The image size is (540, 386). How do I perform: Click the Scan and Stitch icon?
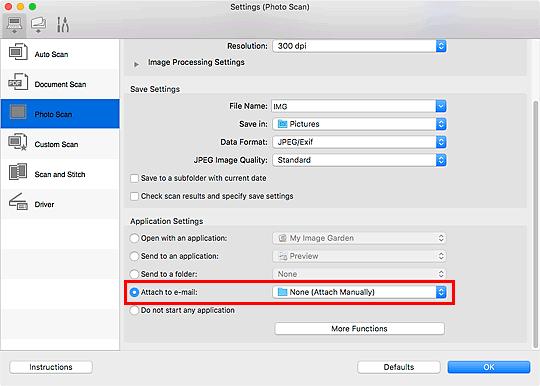click(18, 172)
